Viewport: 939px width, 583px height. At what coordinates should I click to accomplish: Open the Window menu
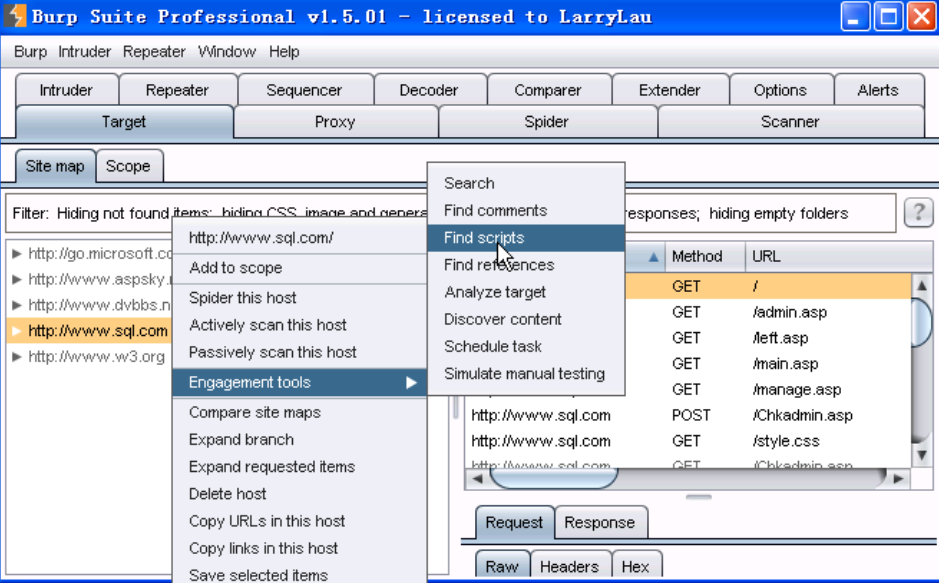click(227, 51)
